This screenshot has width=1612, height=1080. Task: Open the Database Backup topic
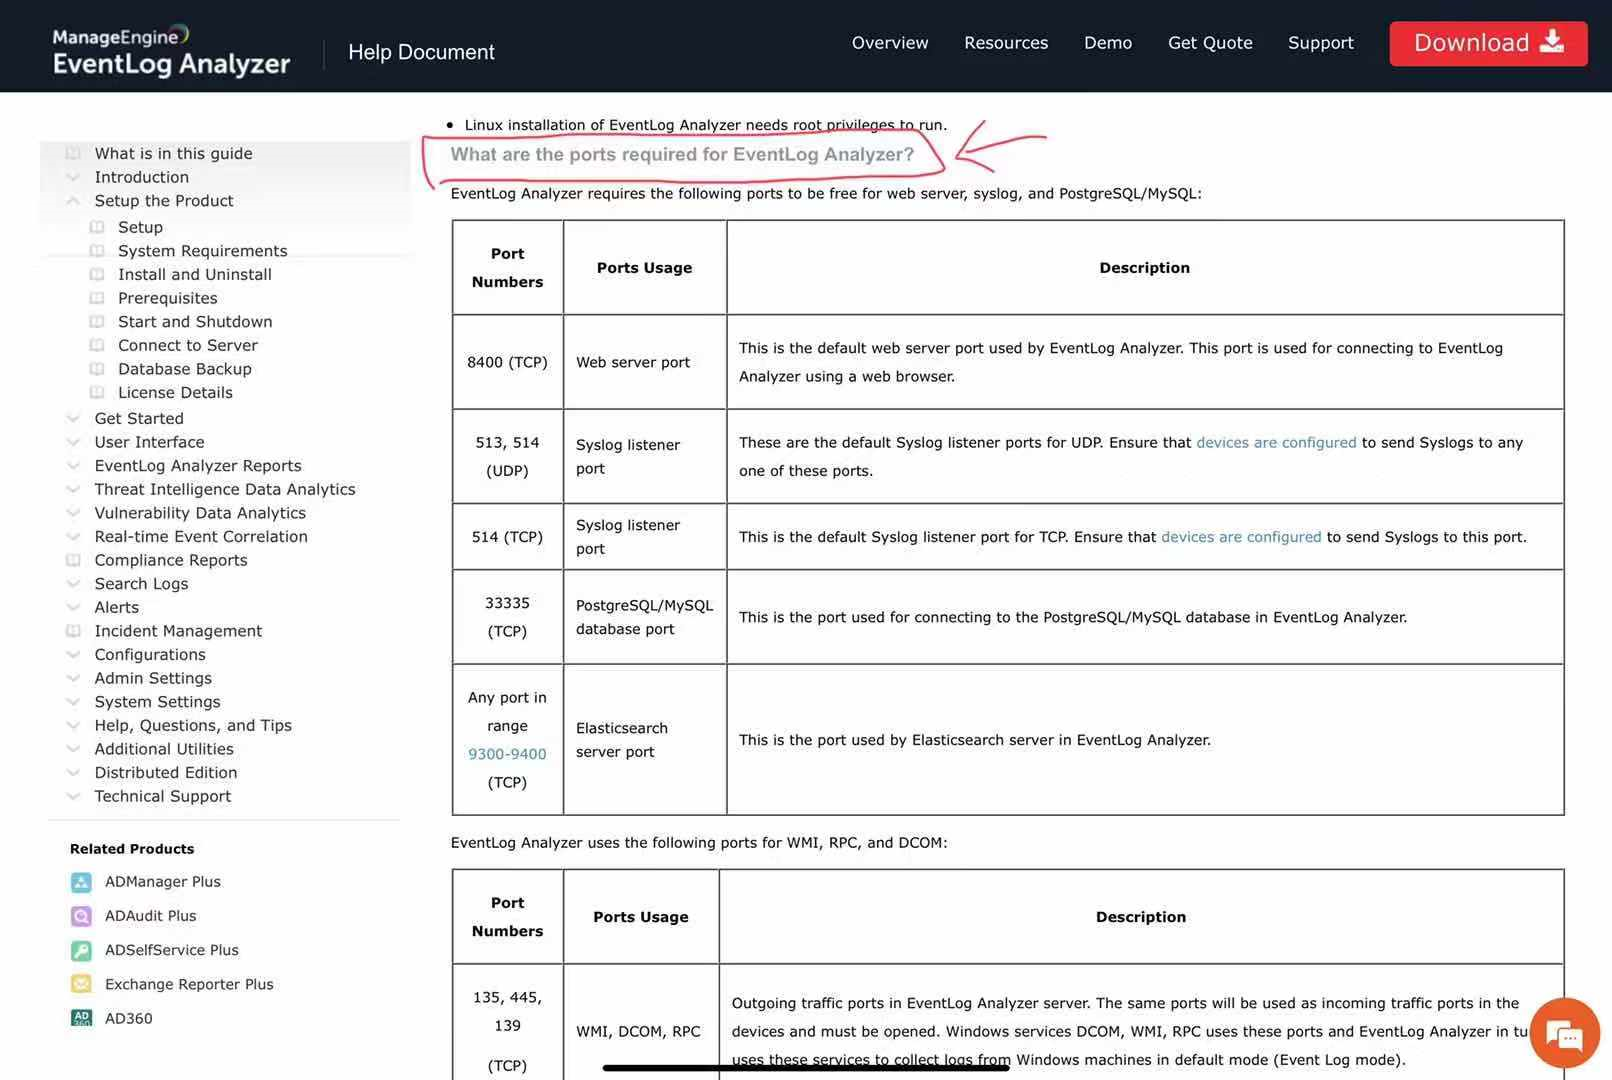[x=185, y=369]
